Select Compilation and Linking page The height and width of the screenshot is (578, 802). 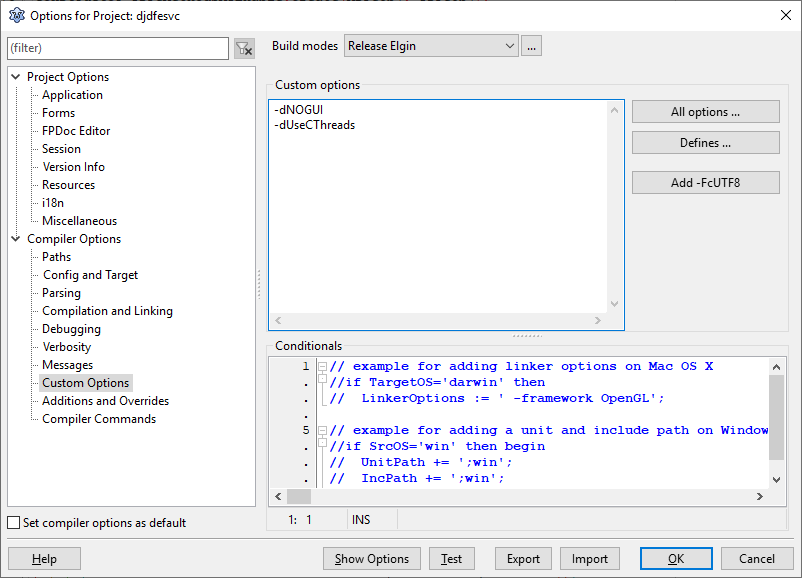(x=107, y=311)
